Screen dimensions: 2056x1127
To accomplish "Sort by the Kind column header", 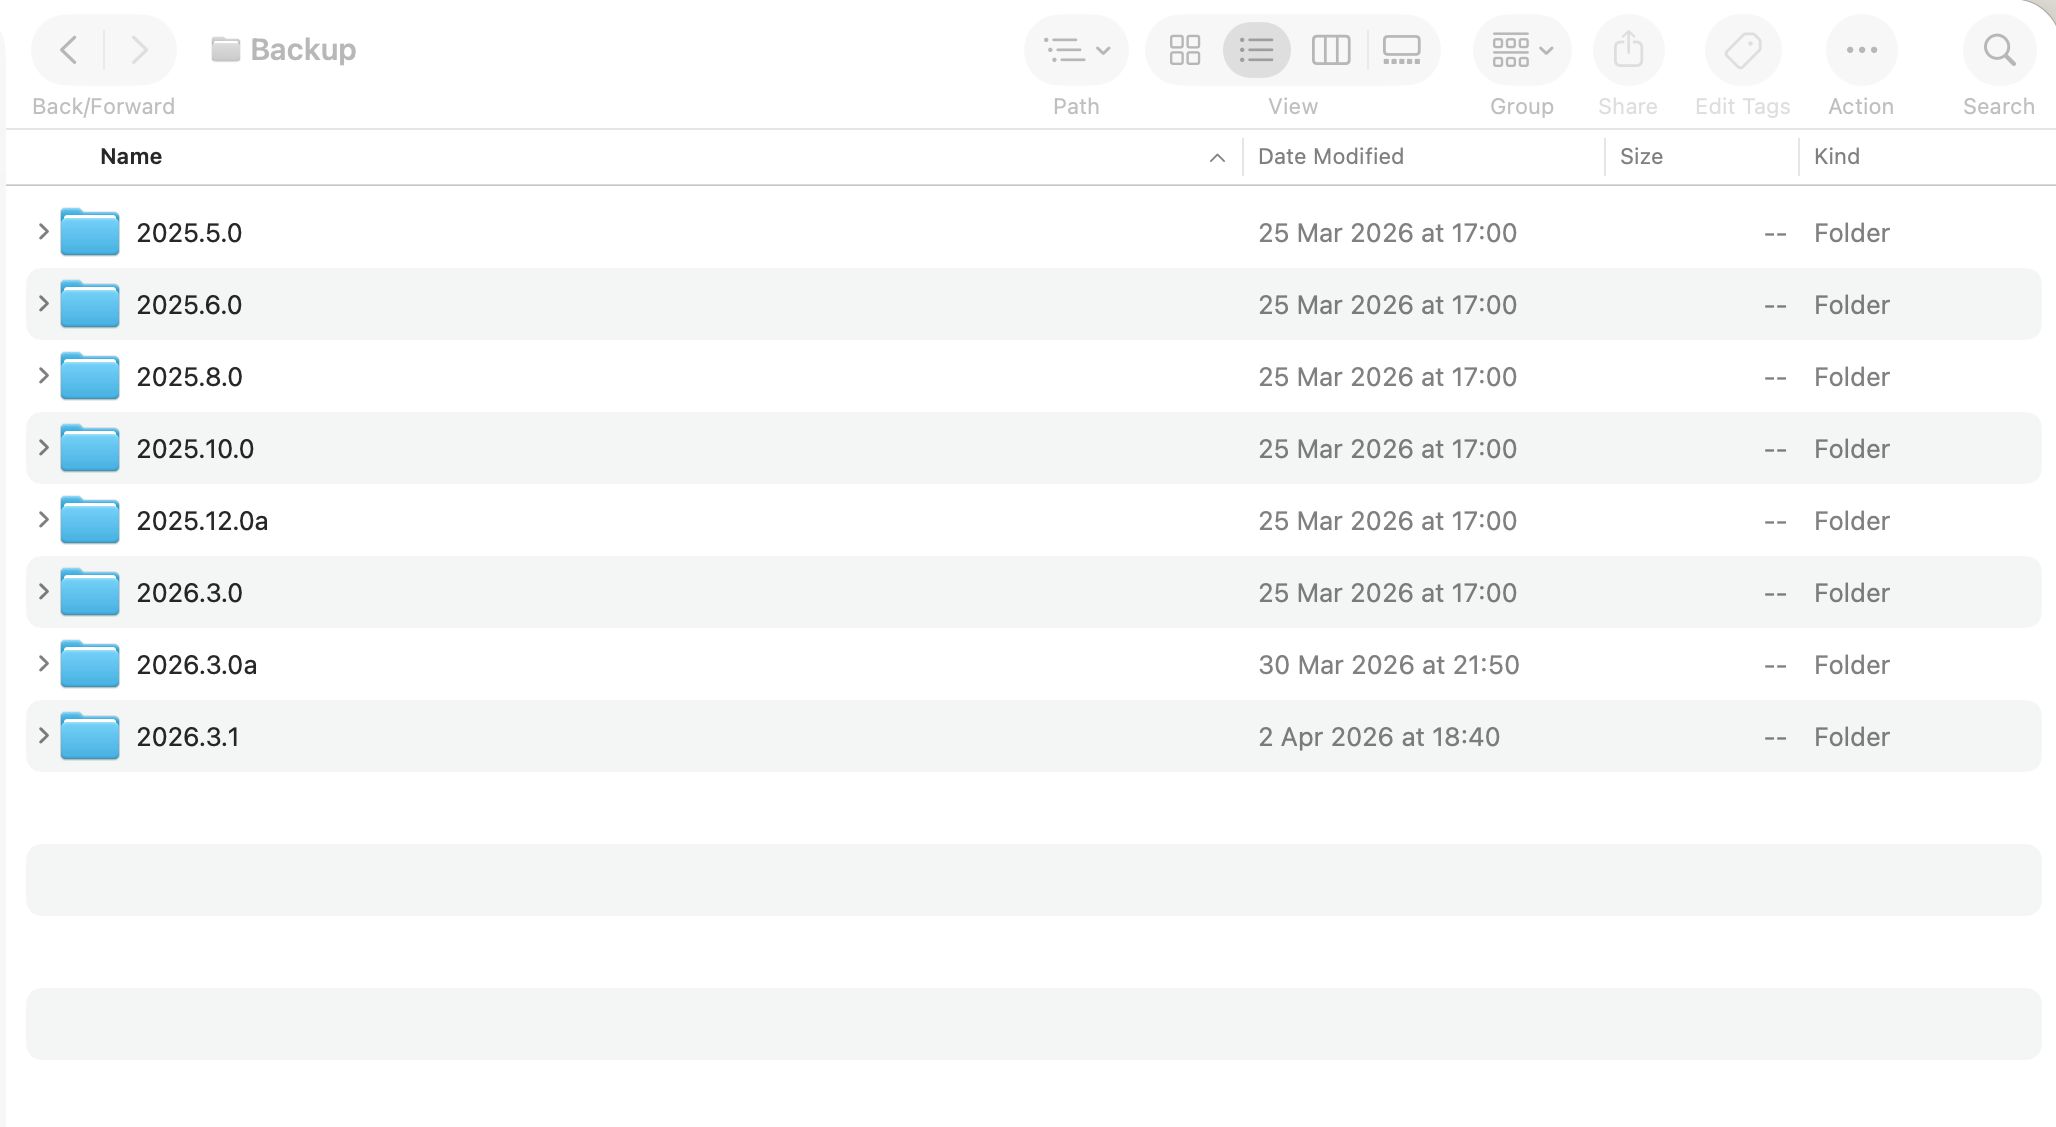I will (x=1836, y=157).
